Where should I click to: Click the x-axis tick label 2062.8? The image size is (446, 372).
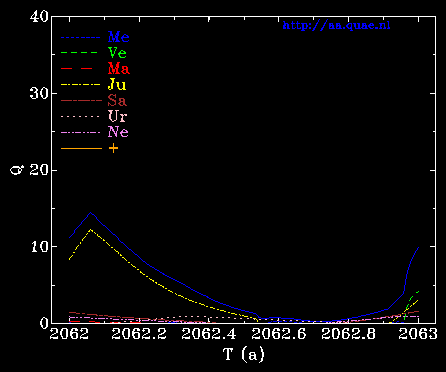(x=349, y=334)
